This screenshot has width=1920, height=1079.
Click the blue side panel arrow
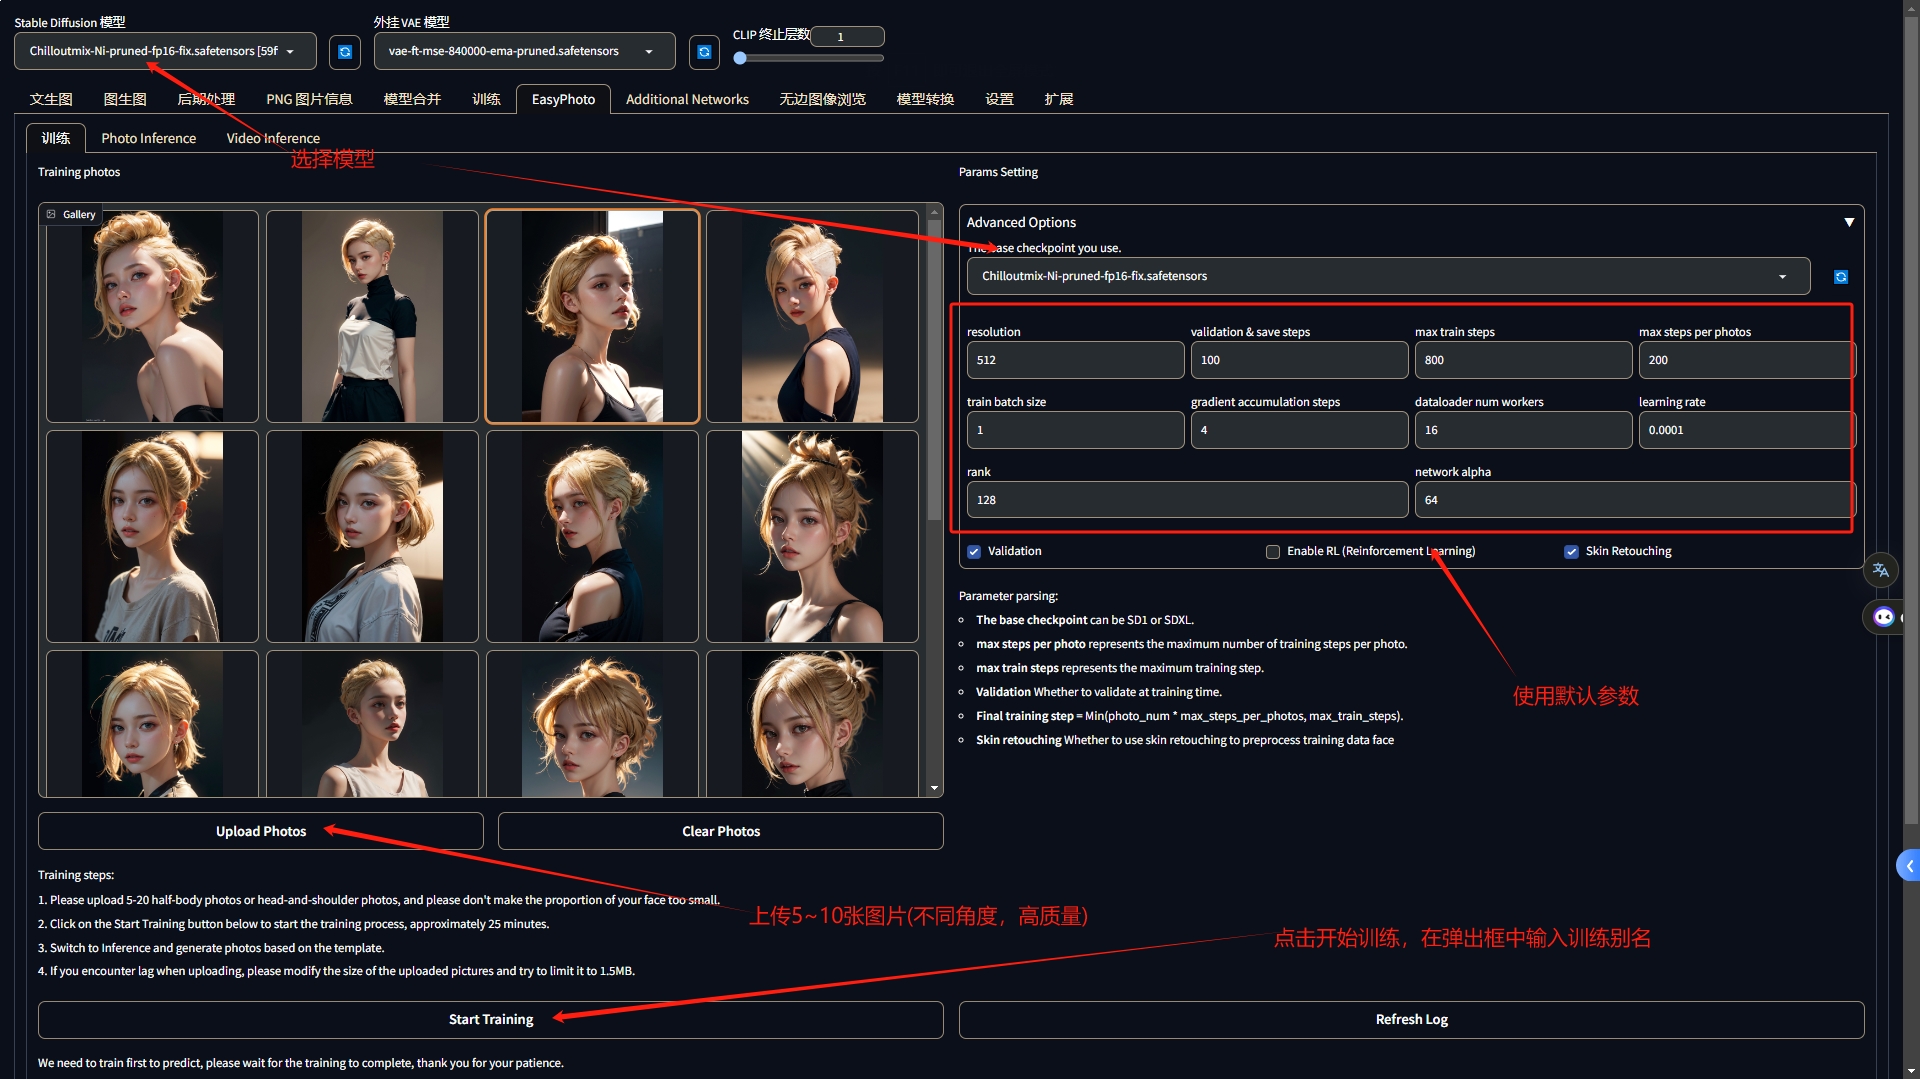pos(1908,866)
